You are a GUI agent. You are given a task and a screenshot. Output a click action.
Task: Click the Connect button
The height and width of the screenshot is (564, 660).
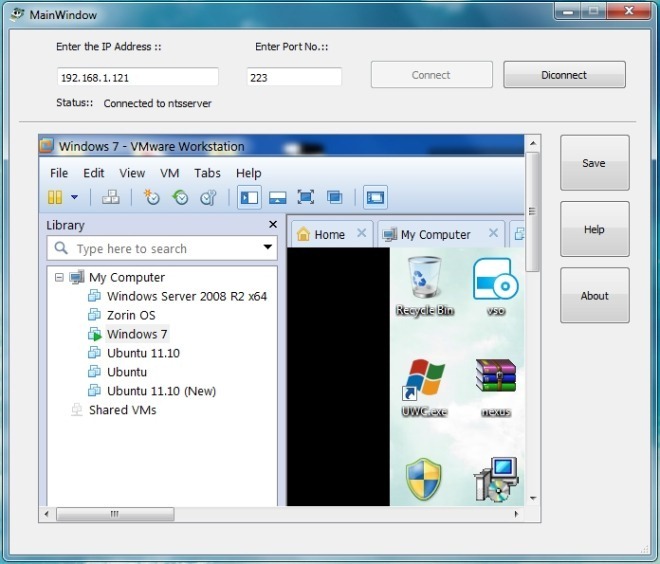click(431, 75)
